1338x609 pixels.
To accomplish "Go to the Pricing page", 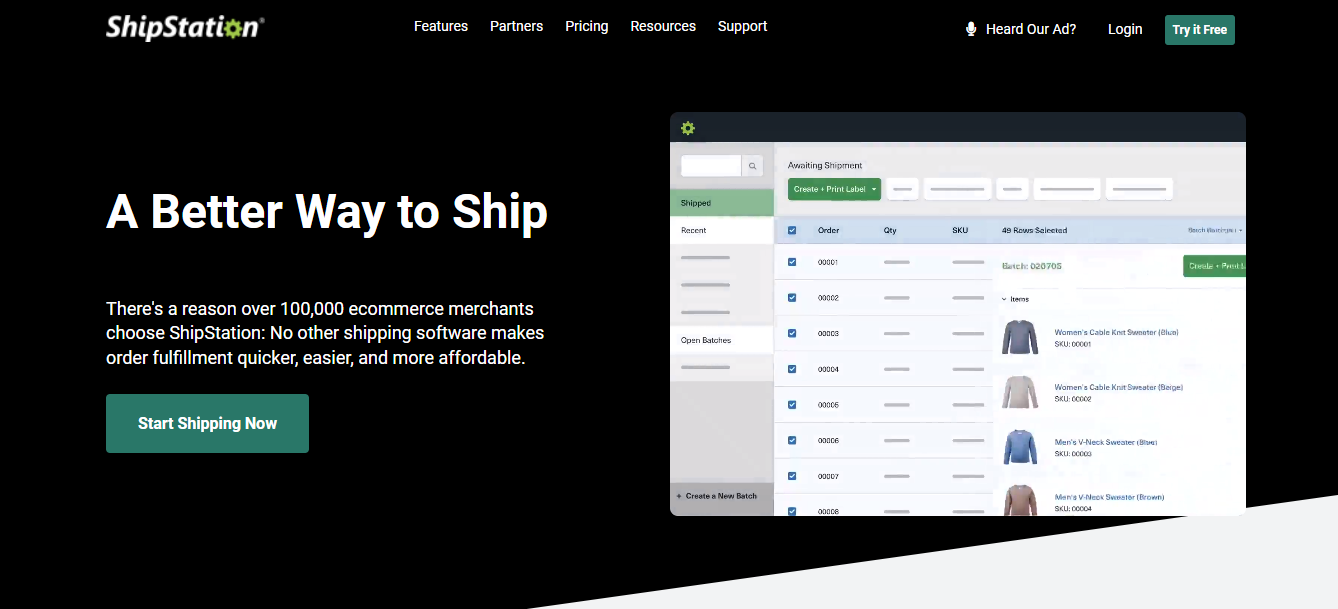I will pos(586,26).
